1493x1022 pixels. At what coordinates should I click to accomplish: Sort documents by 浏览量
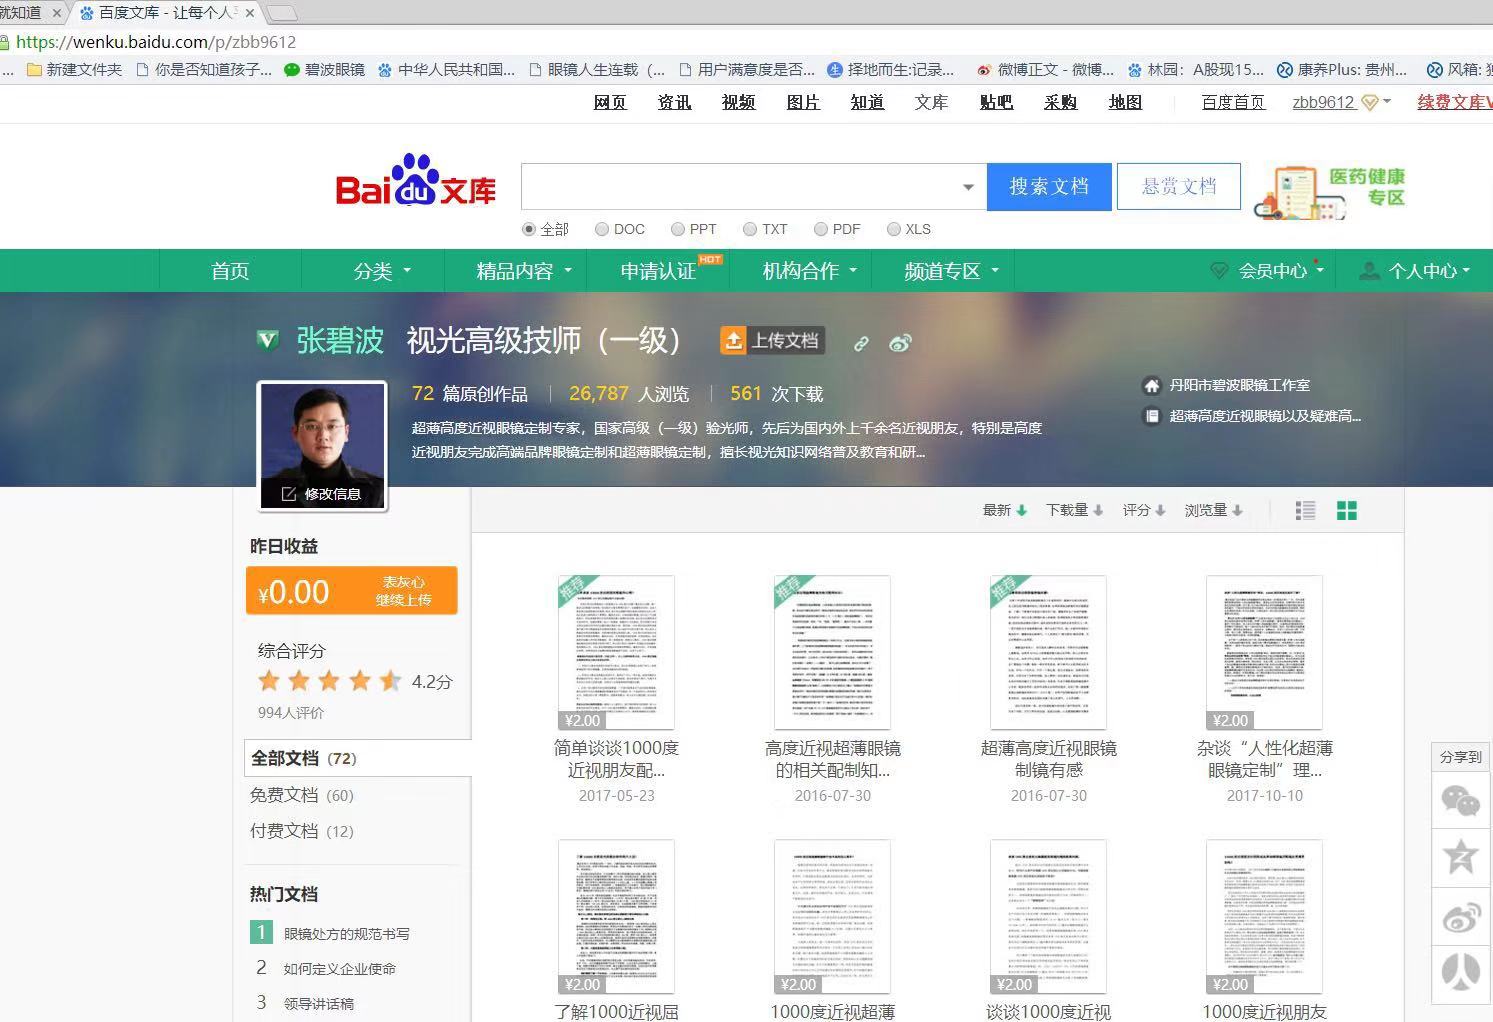[x=1213, y=510]
